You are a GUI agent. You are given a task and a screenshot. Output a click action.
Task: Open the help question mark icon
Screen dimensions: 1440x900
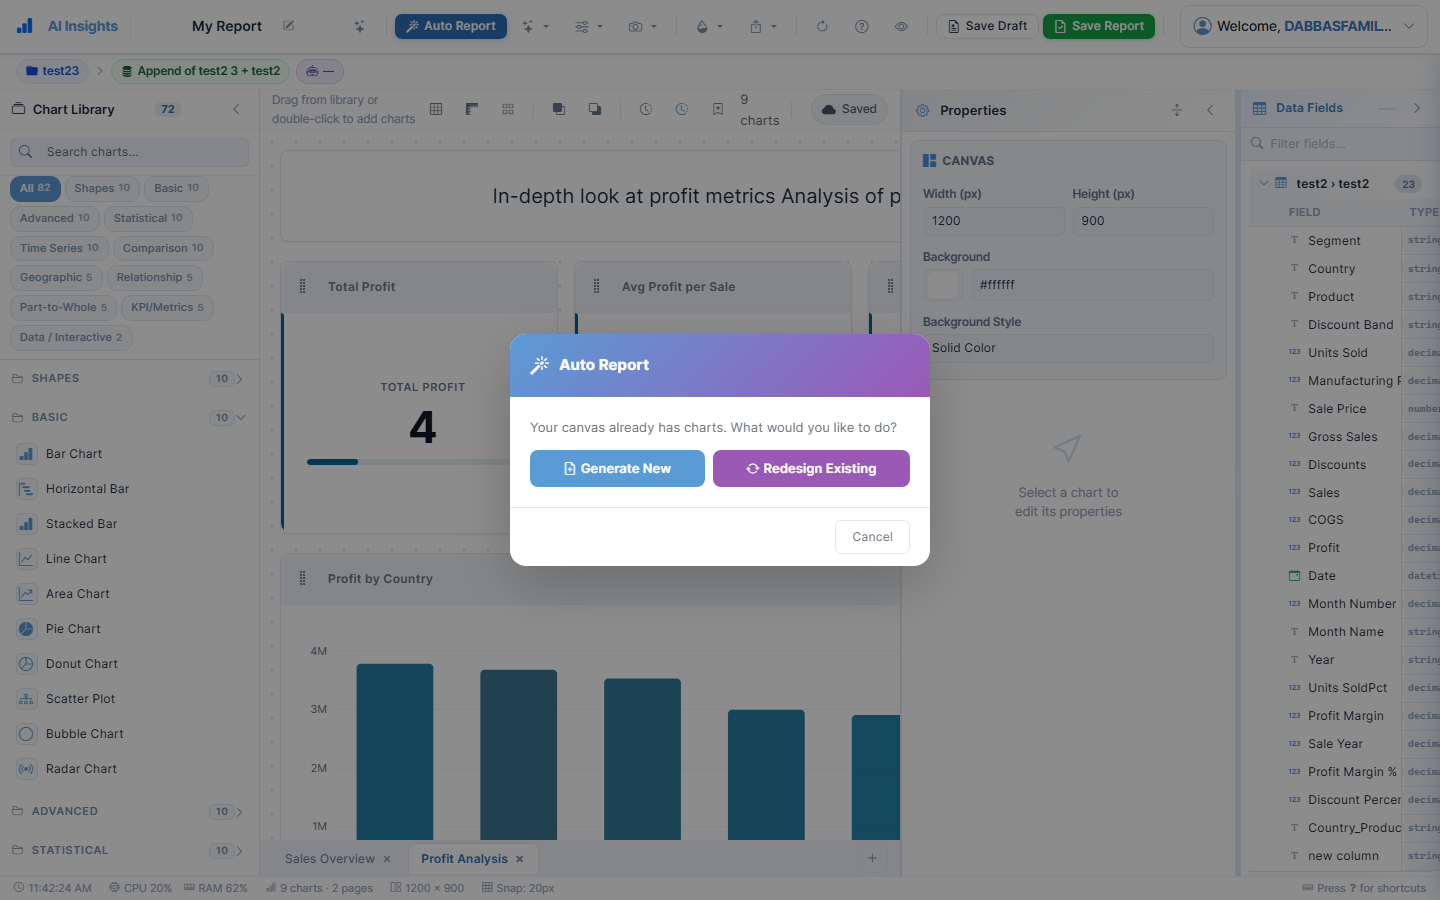tap(862, 27)
